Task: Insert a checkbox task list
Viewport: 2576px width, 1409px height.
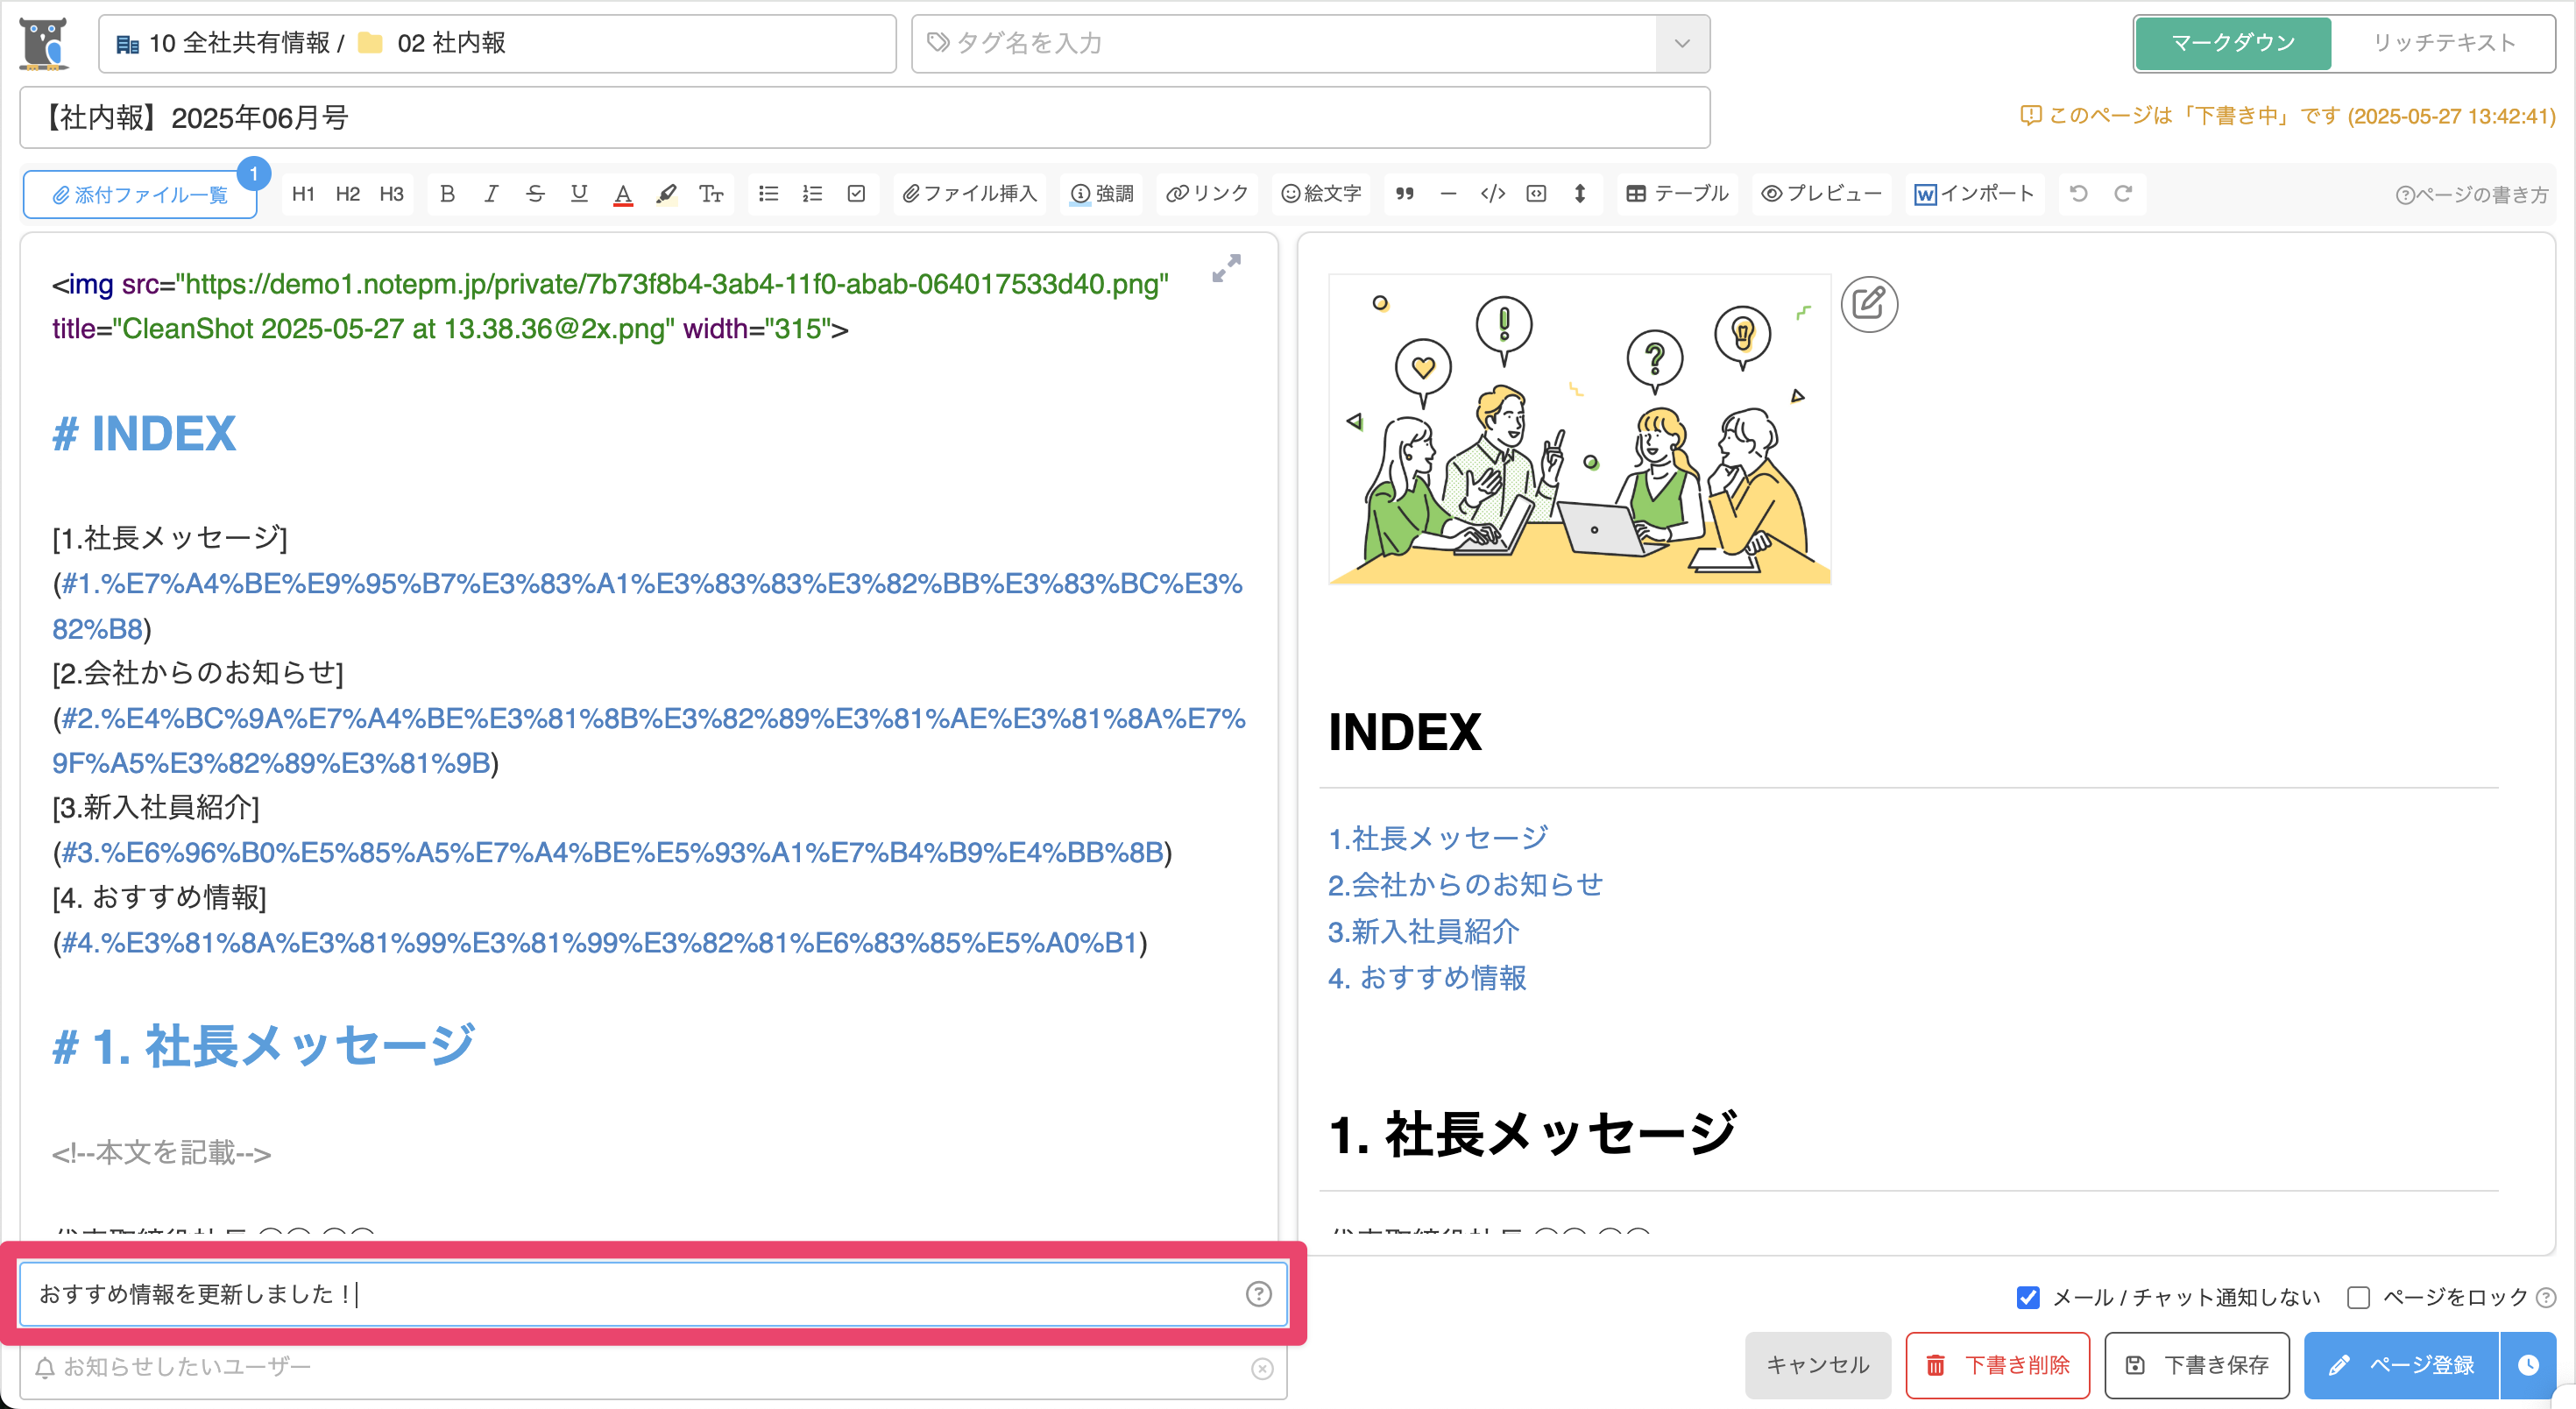Action: (856, 194)
